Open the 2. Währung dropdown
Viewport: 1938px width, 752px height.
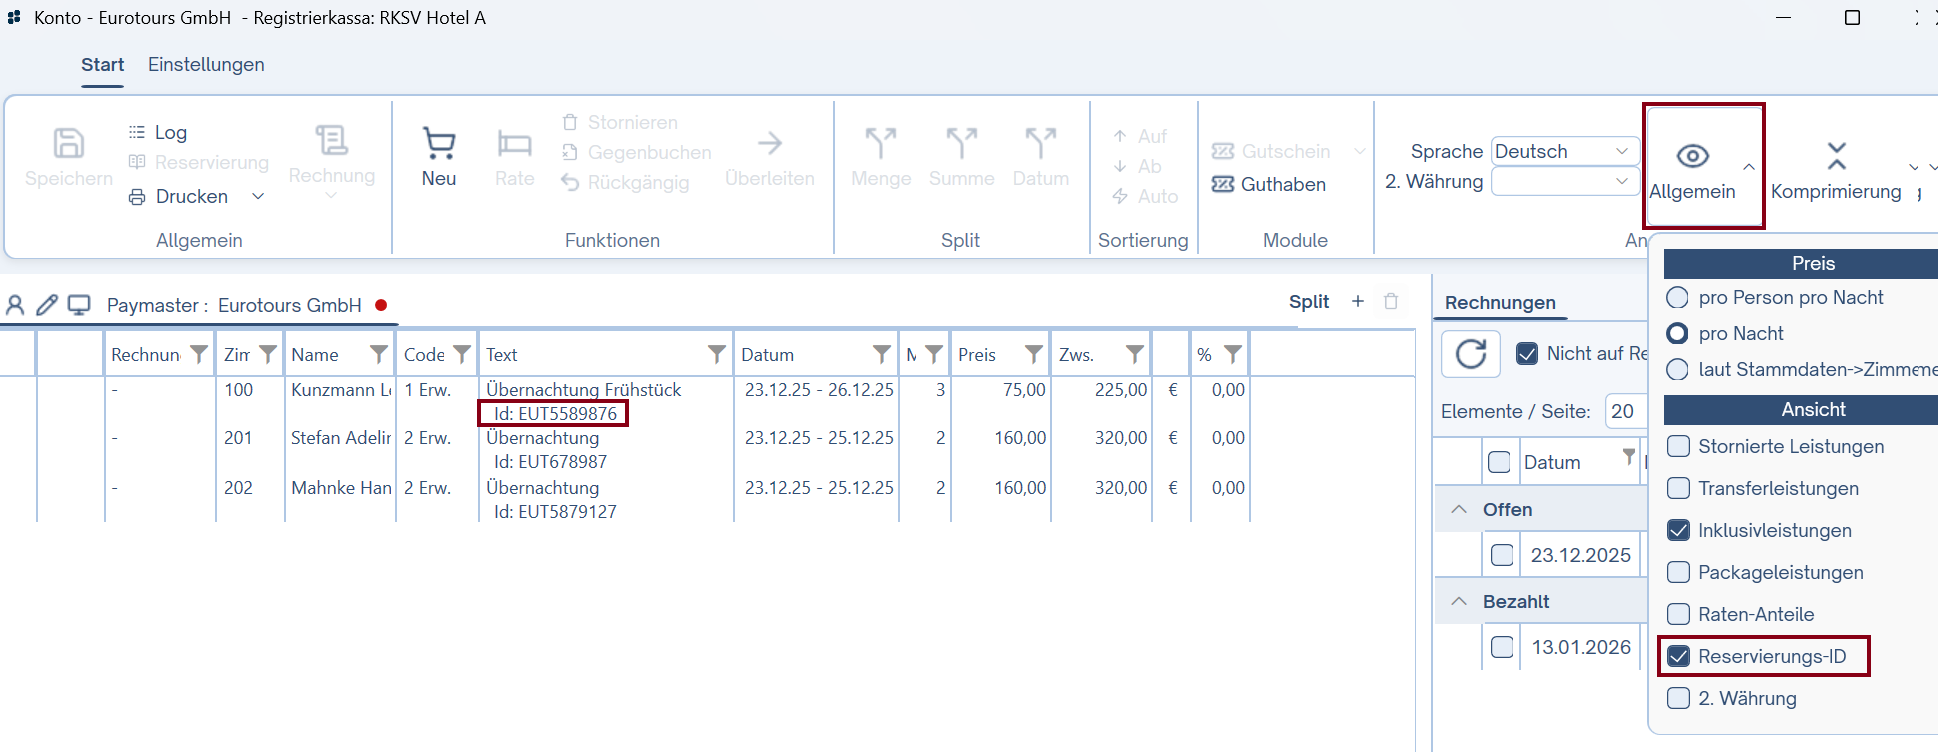pos(1564,182)
